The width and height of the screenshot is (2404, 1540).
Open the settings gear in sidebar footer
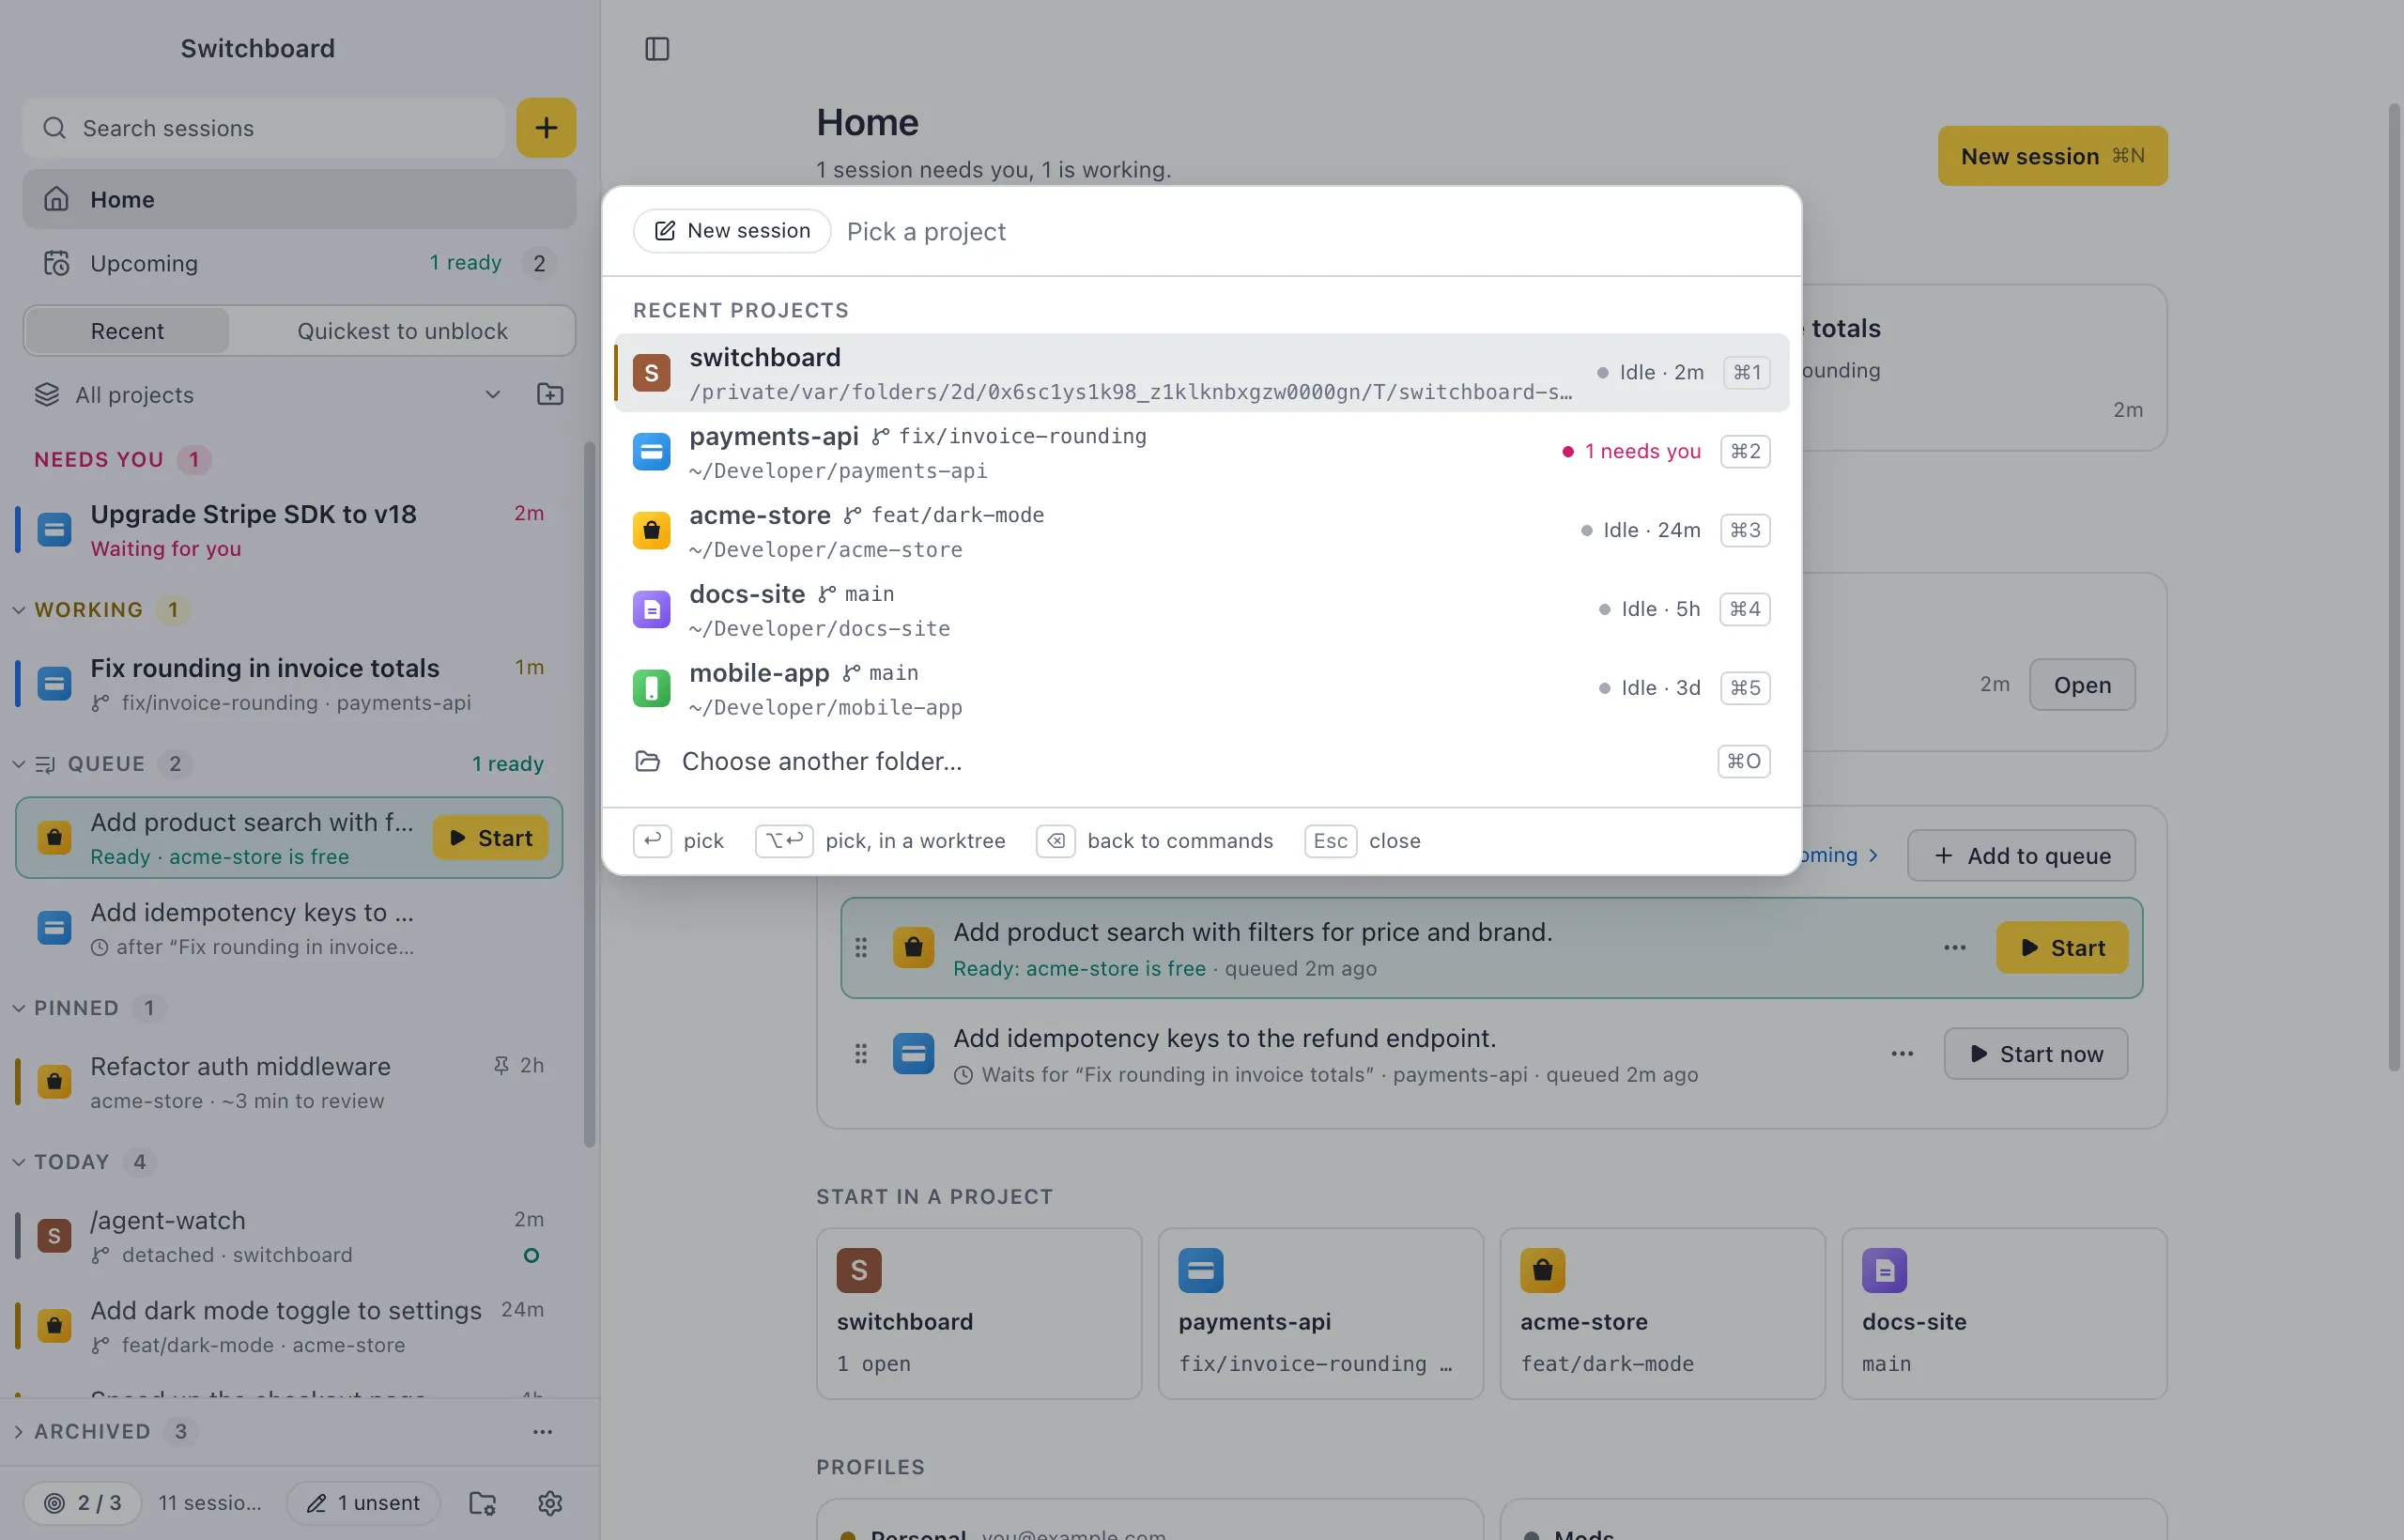point(550,1502)
